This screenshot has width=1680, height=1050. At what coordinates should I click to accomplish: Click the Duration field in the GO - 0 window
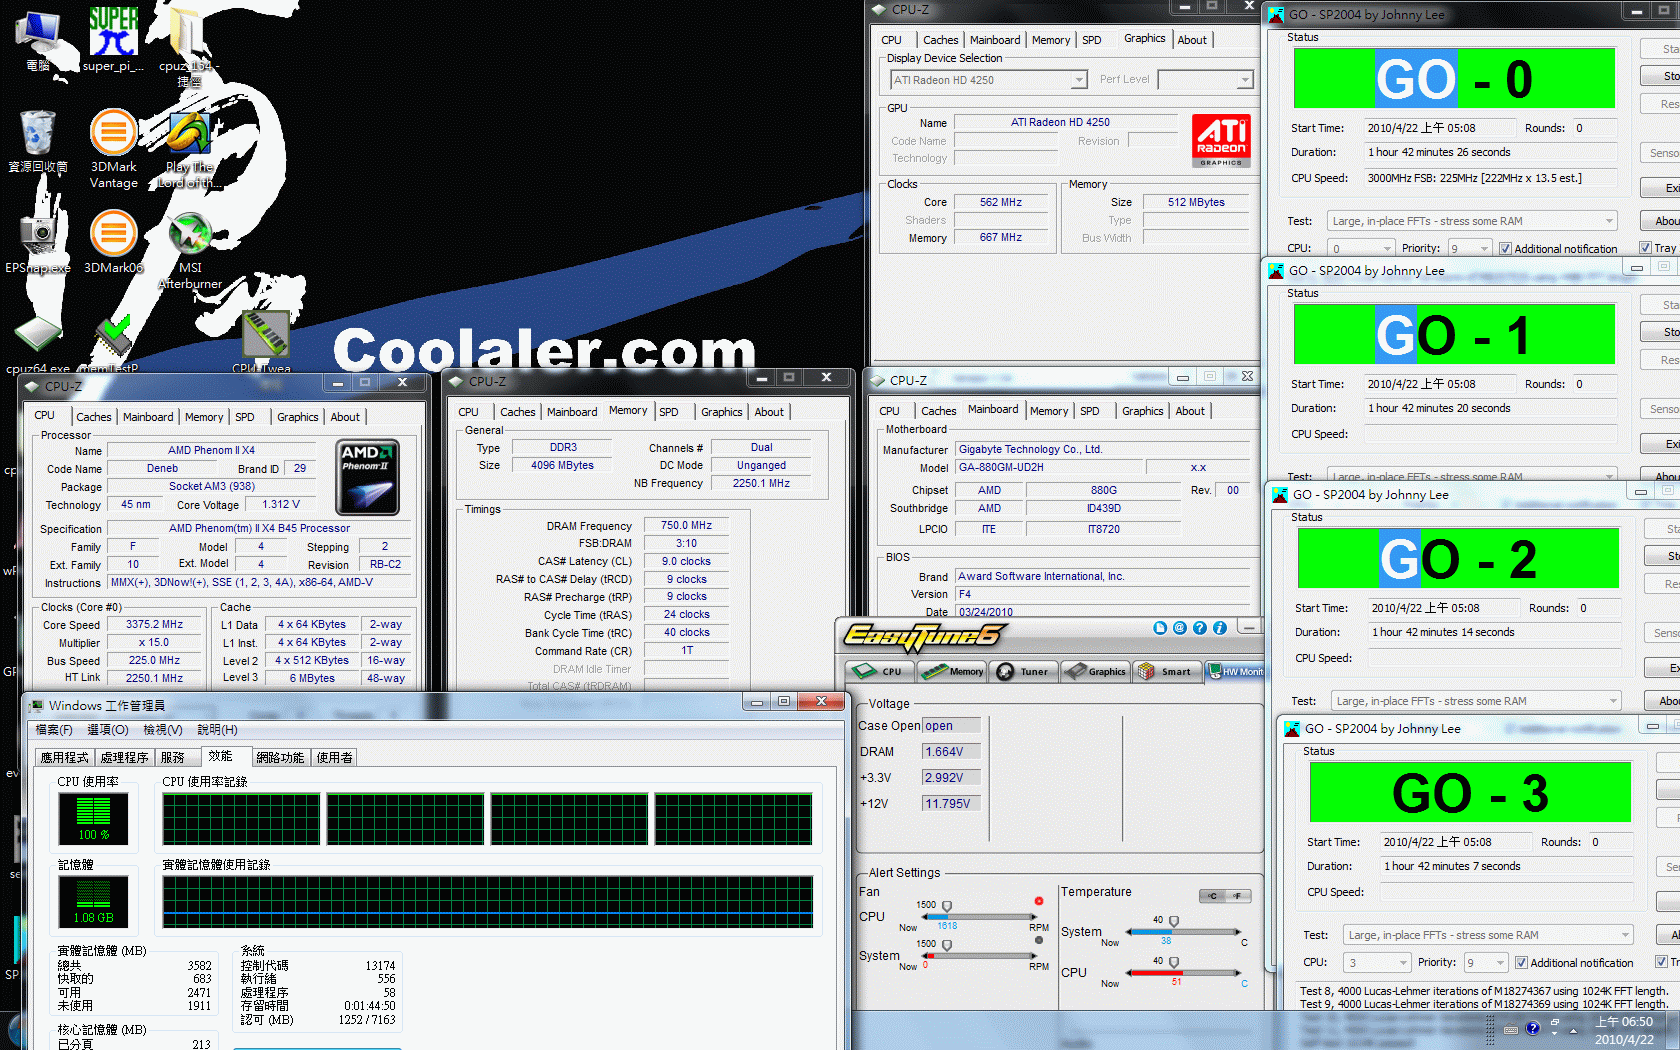(x=1490, y=153)
